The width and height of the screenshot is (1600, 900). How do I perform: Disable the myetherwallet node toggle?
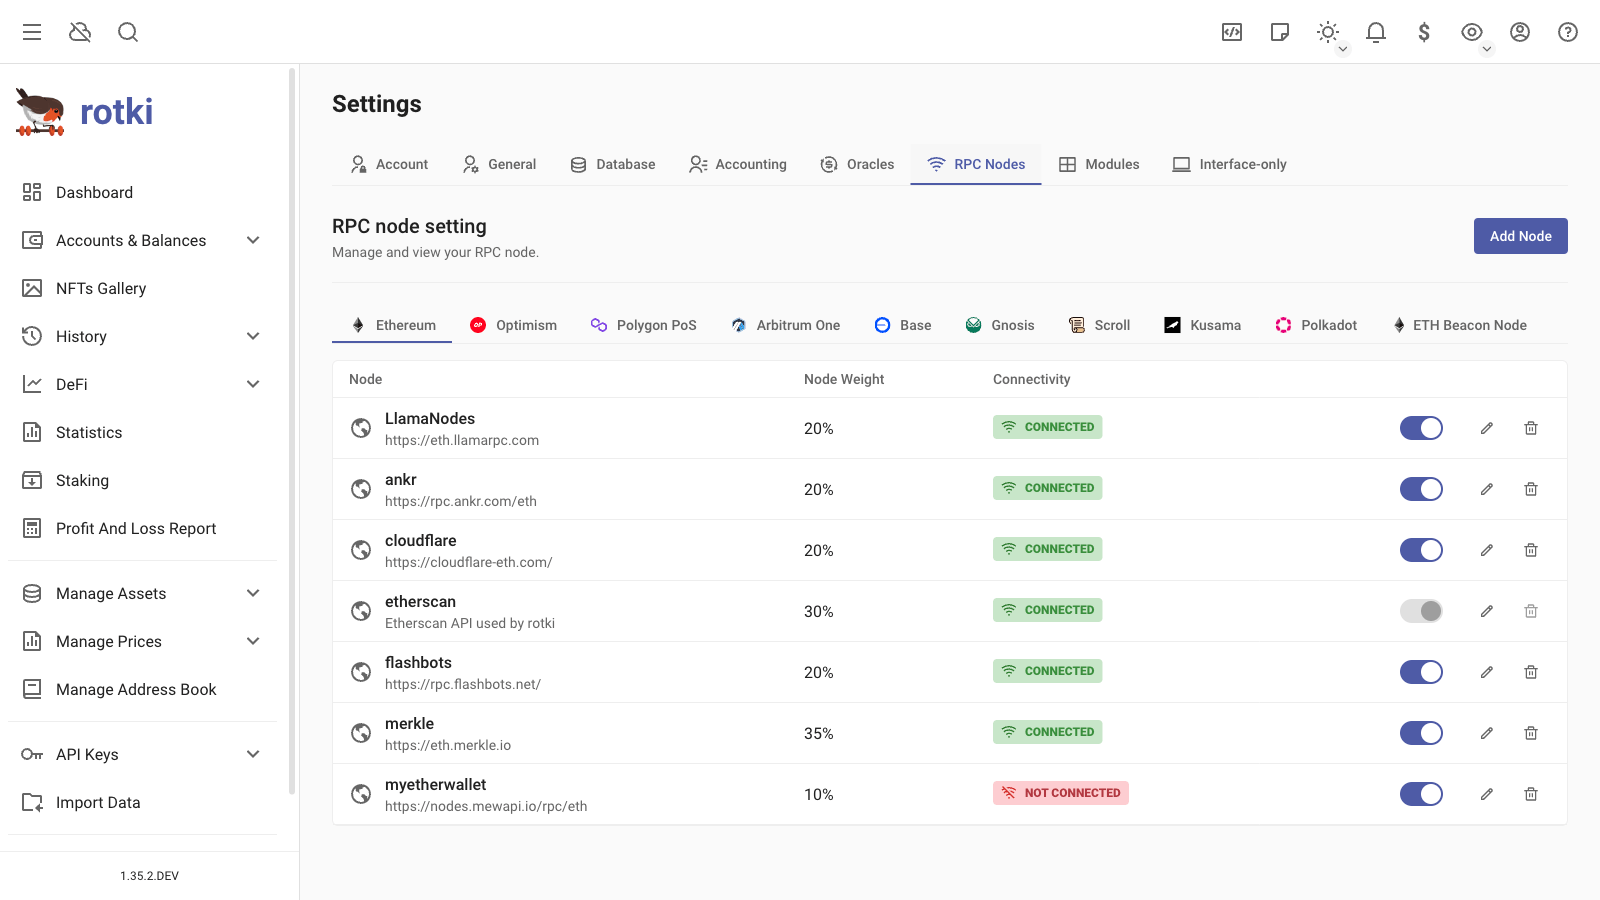click(x=1421, y=794)
